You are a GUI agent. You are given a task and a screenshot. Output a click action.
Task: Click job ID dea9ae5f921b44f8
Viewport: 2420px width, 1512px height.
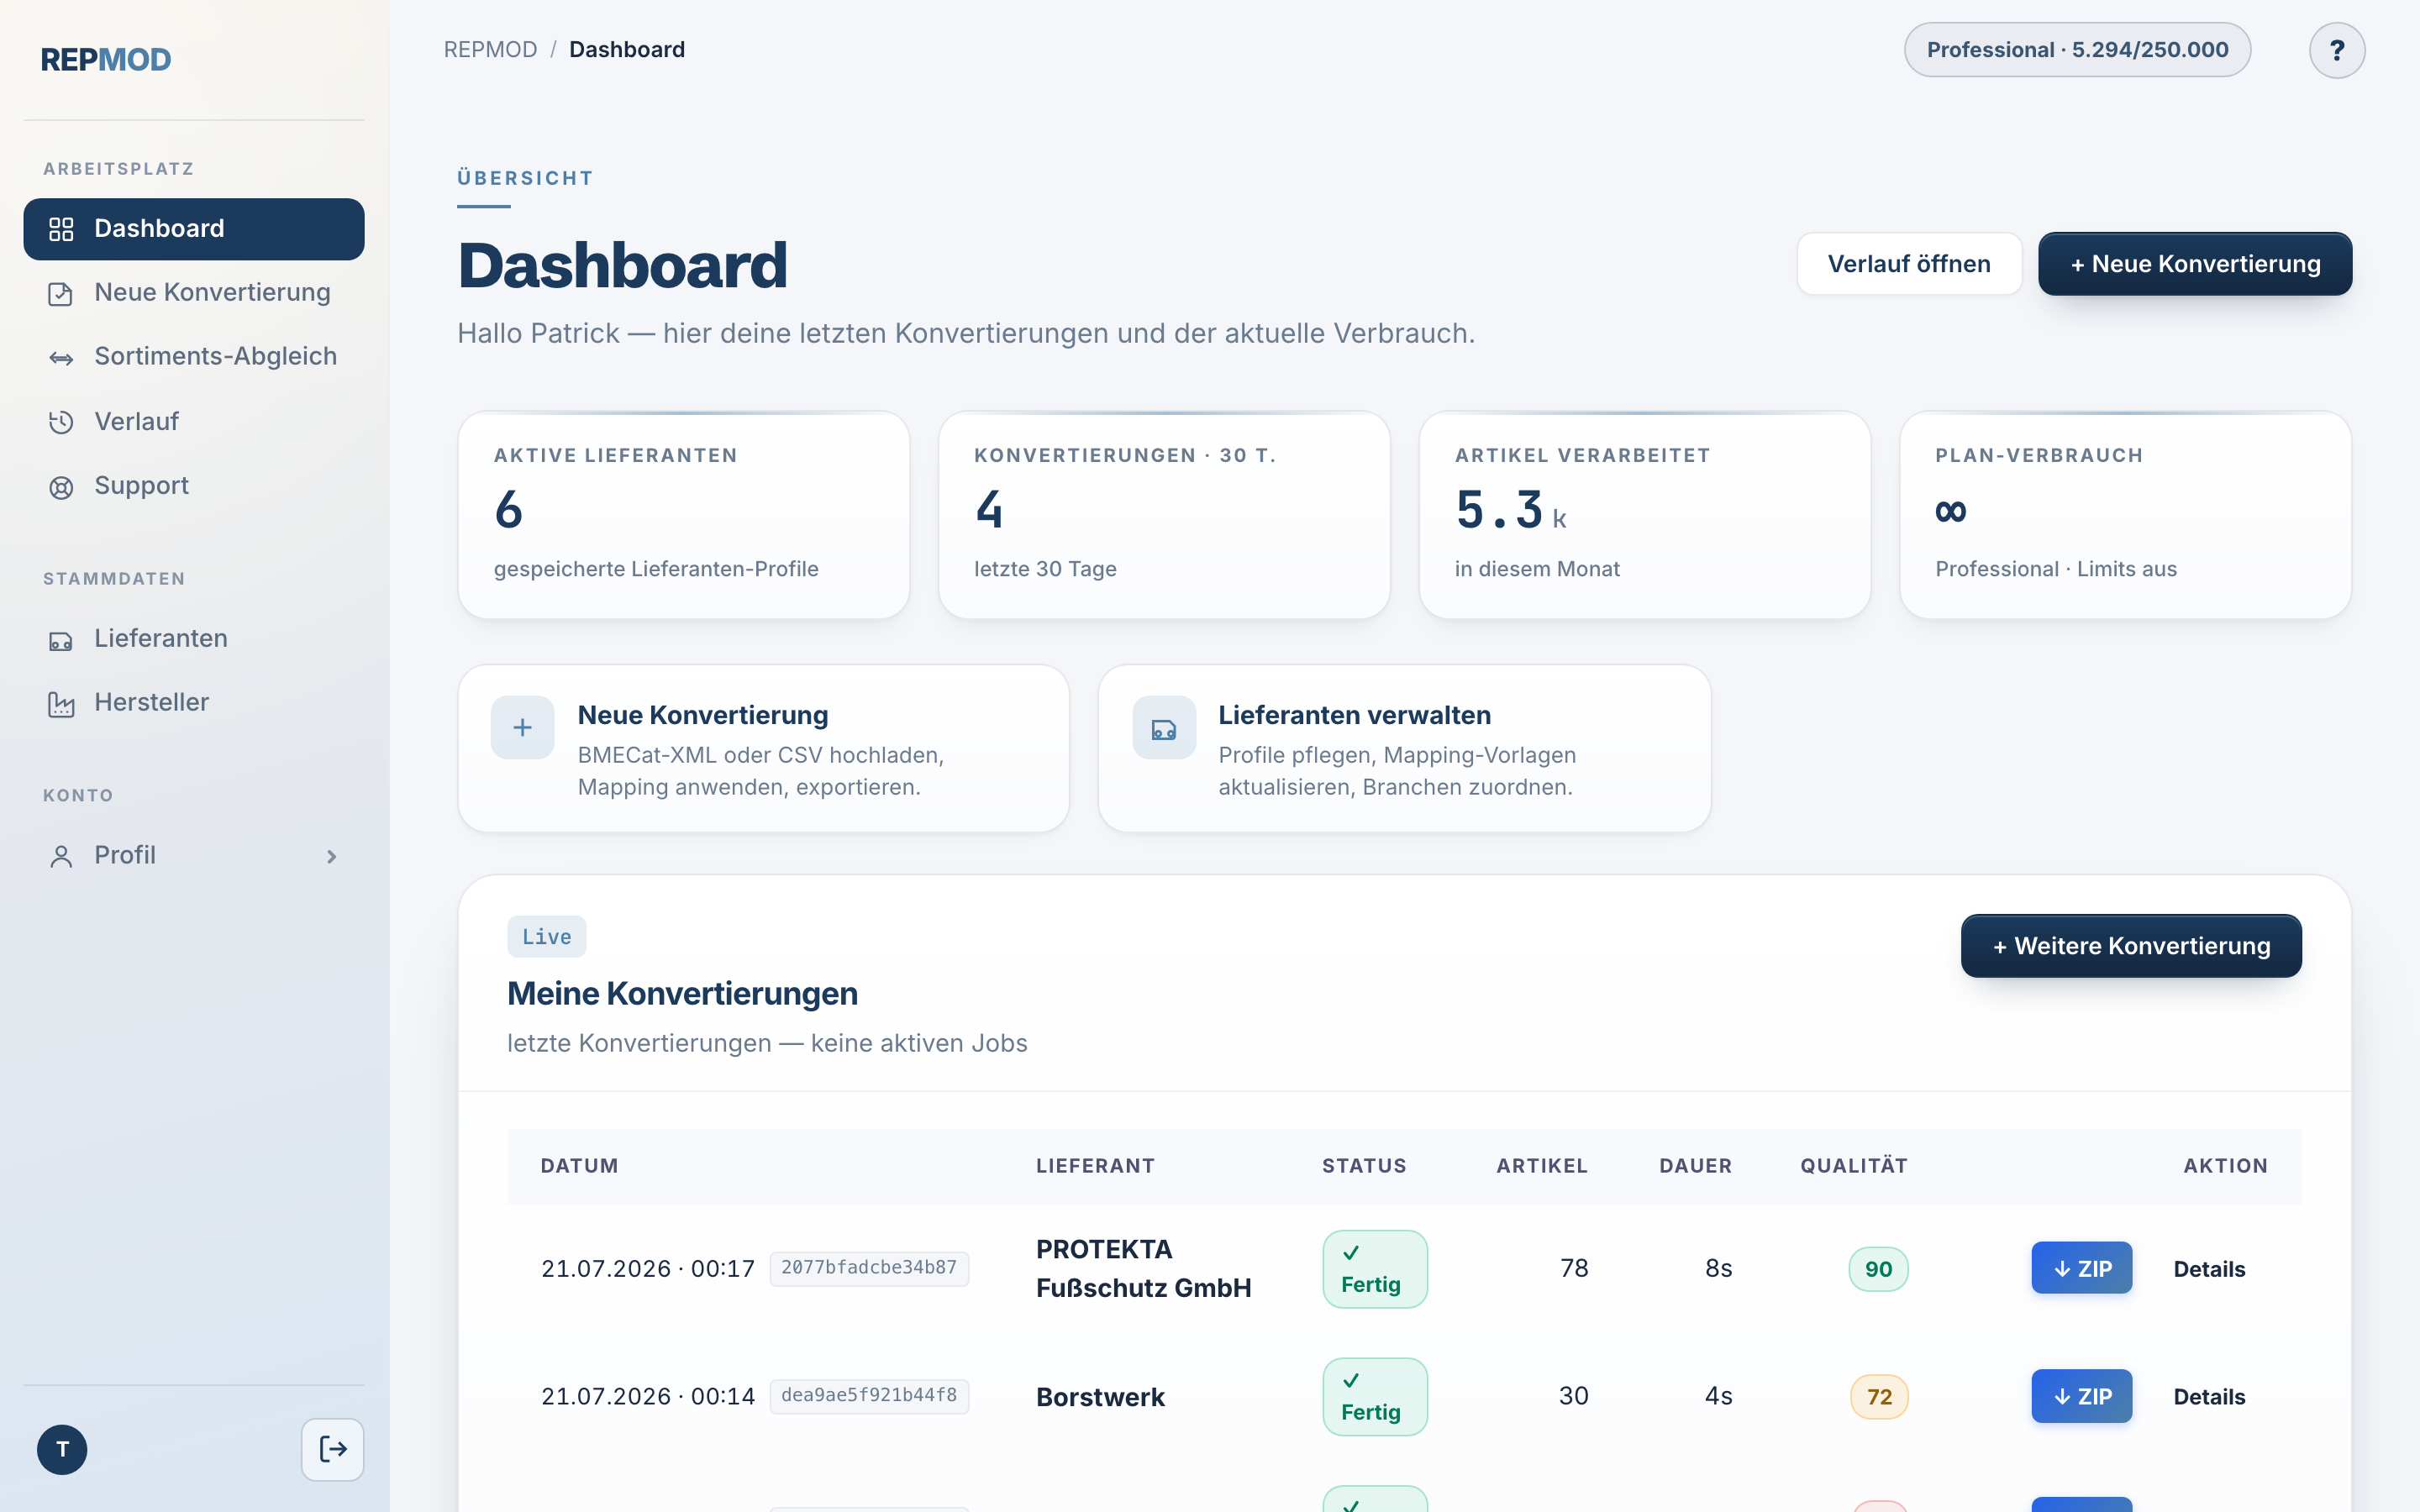pos(869,1396)
